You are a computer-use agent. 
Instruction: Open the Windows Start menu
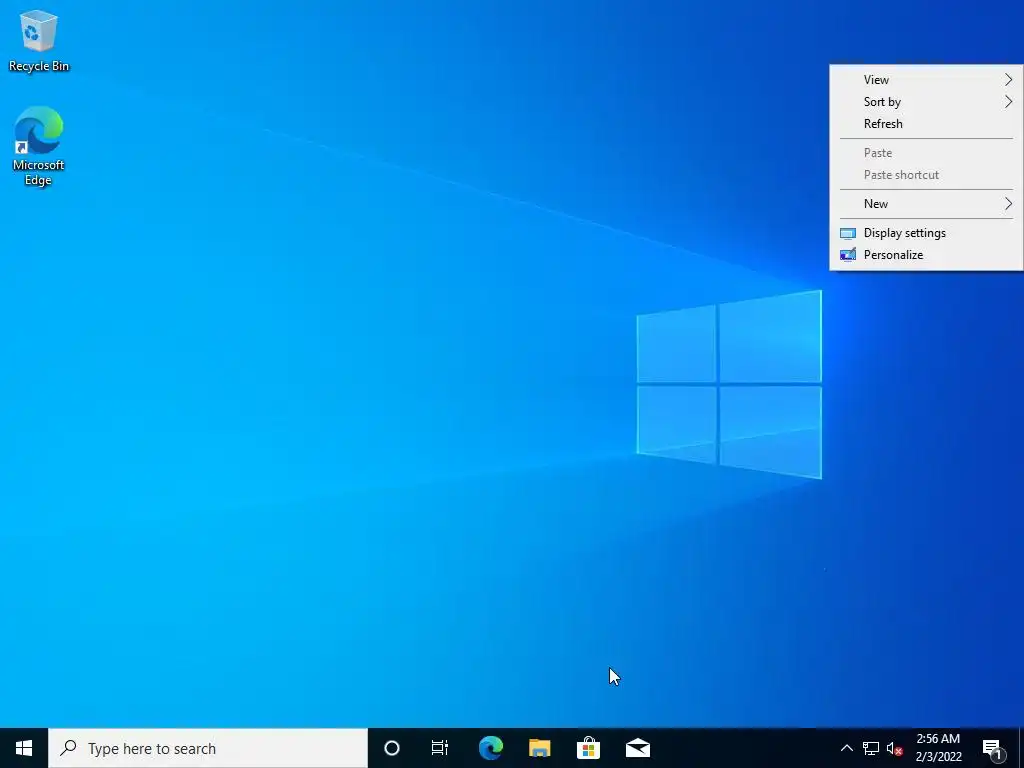tap(24, 748)
